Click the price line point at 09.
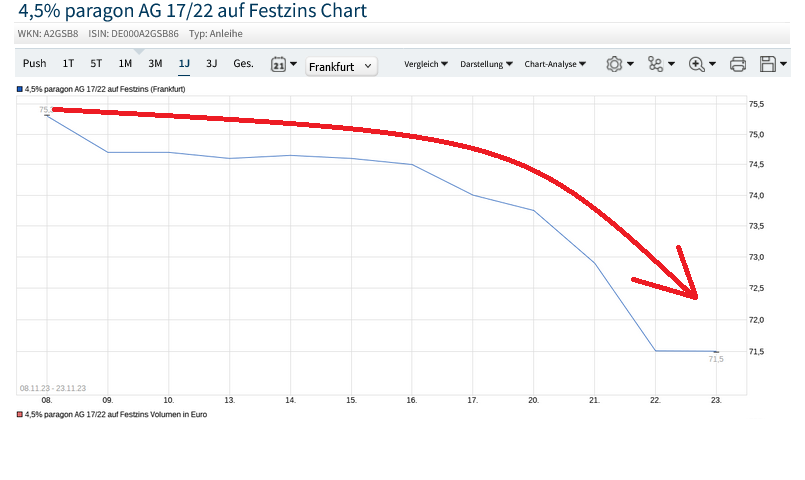This screenshot has width=805, height=480. point(108,152)
